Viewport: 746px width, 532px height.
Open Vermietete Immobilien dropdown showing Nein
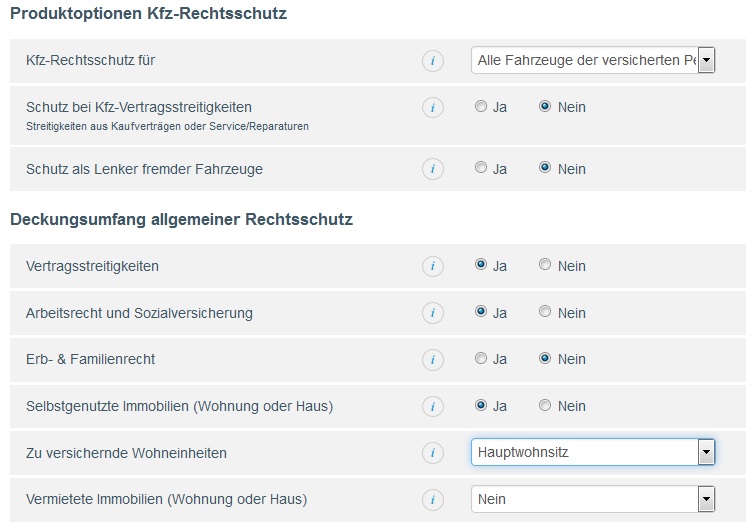click(593, 499)
